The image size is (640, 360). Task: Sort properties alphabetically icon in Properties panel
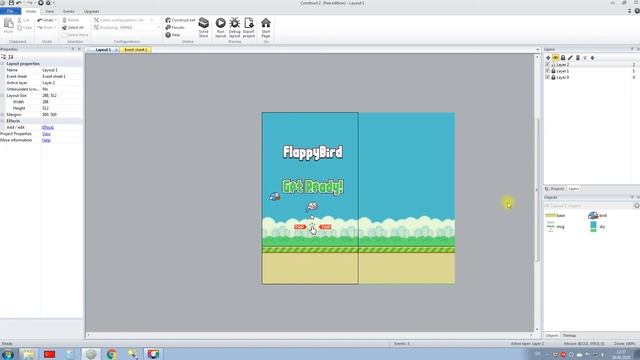11,57
